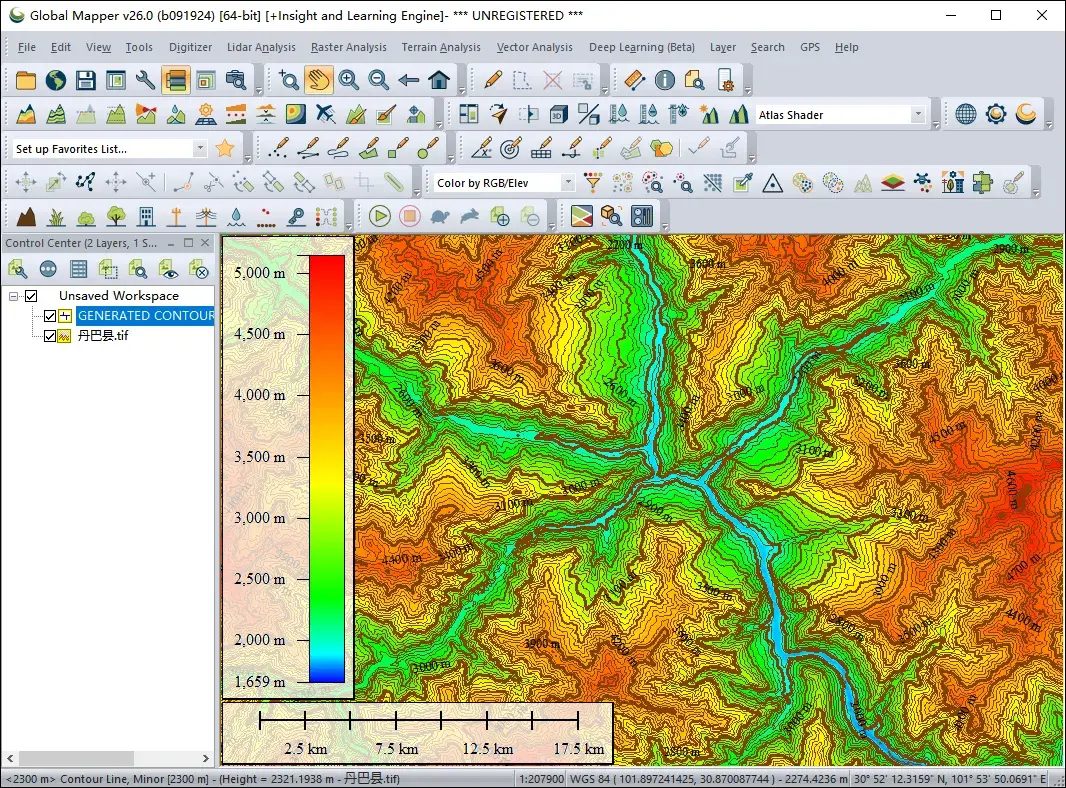The height and width of the screenshot is (788, 1066).
Task: Open the Atlas Shader dropdown
Action: pyautogui.click(x=917, y=115)
